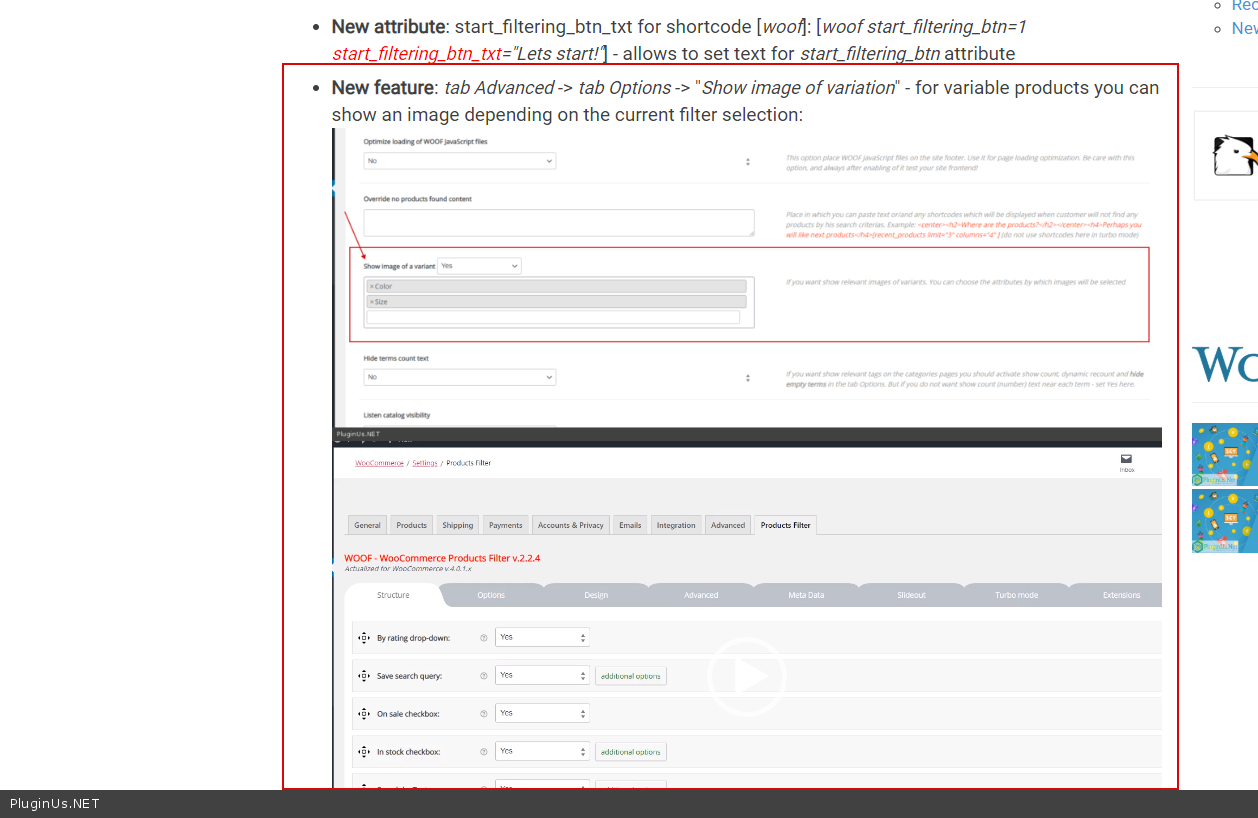
Task: Remove the Size tag in variant attributes
Action: point(371,302)
